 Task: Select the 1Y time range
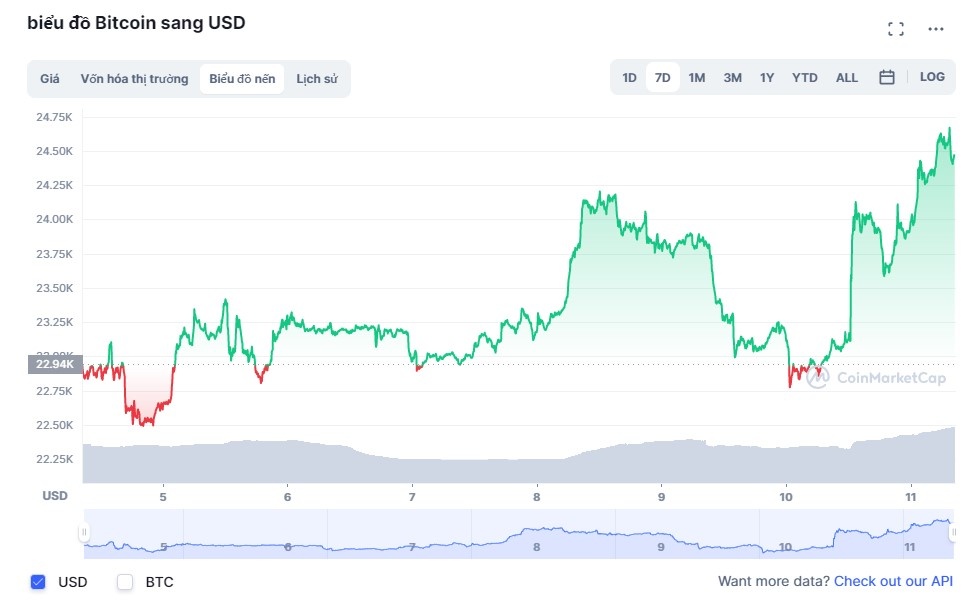click(767, 76)
